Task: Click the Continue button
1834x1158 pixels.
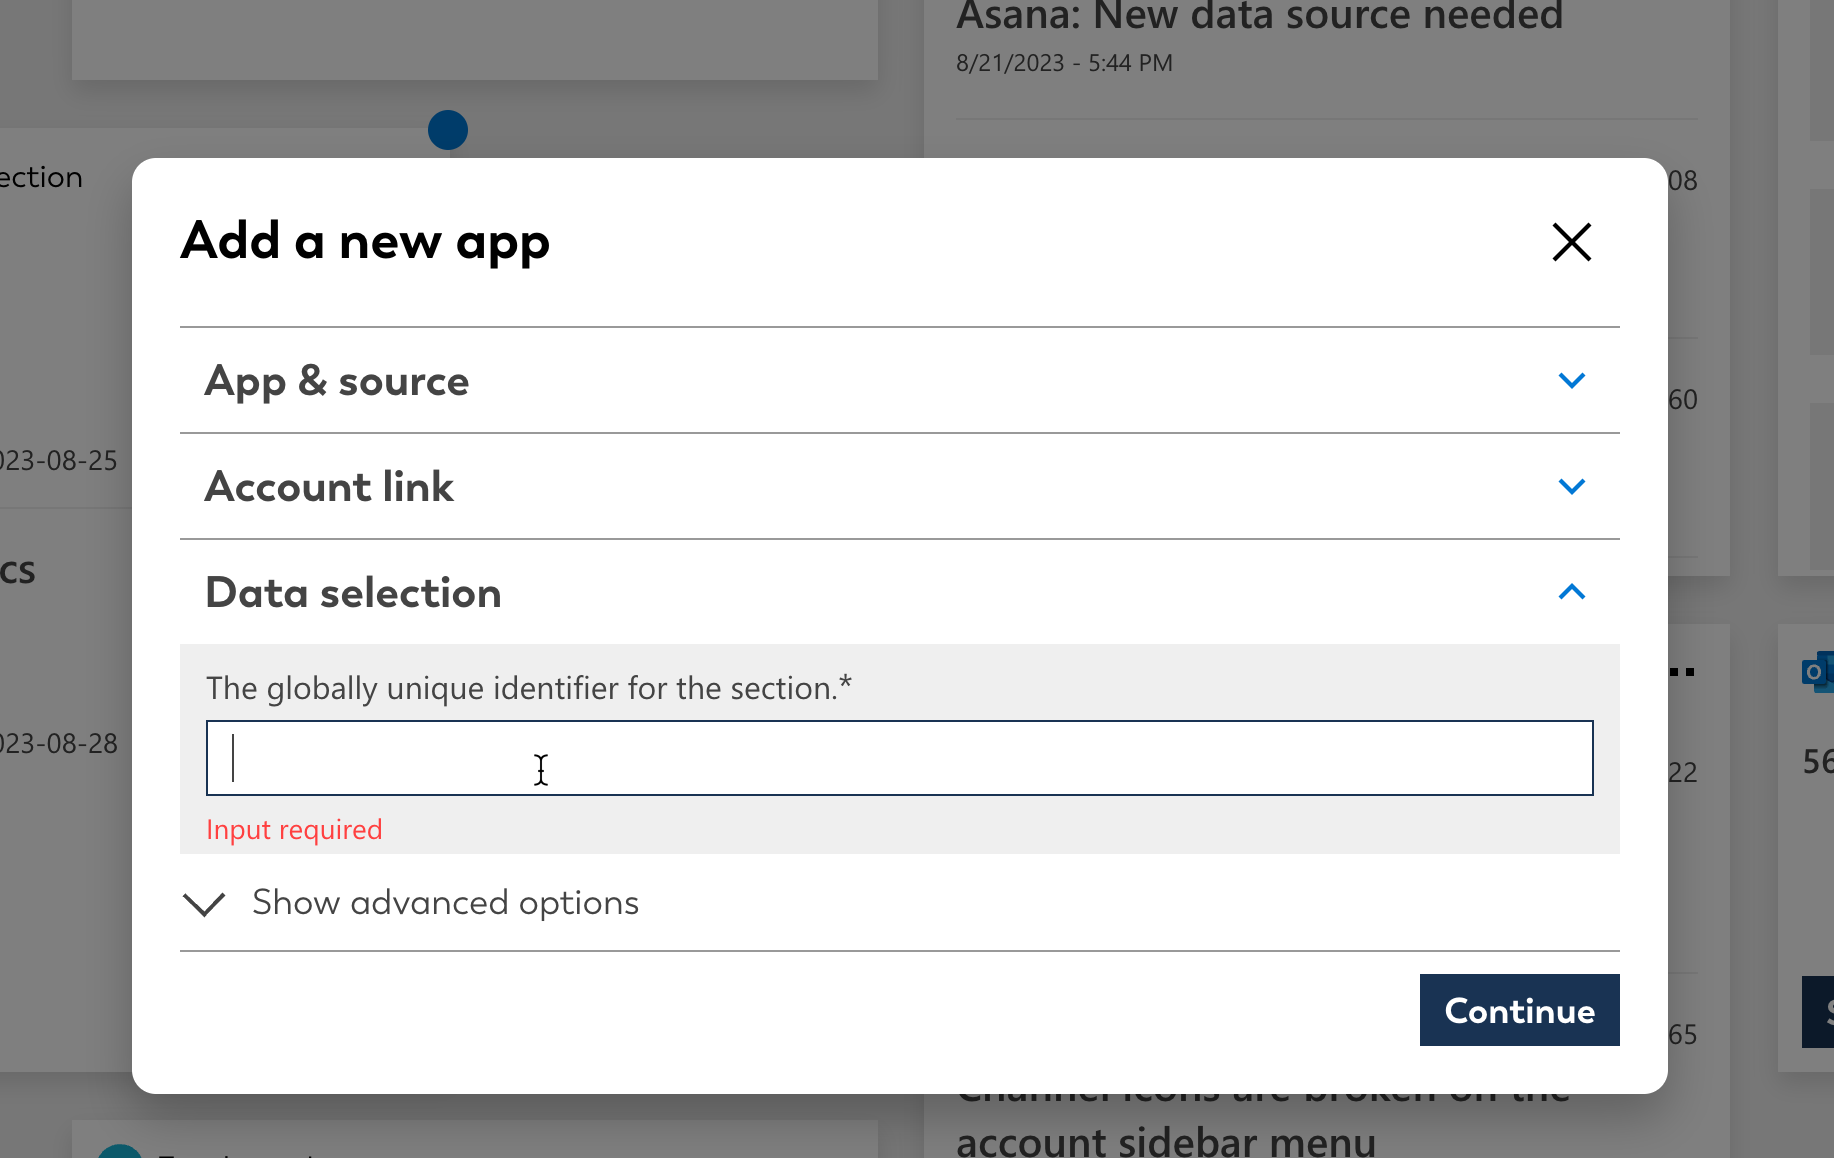Action: 1519,1010
